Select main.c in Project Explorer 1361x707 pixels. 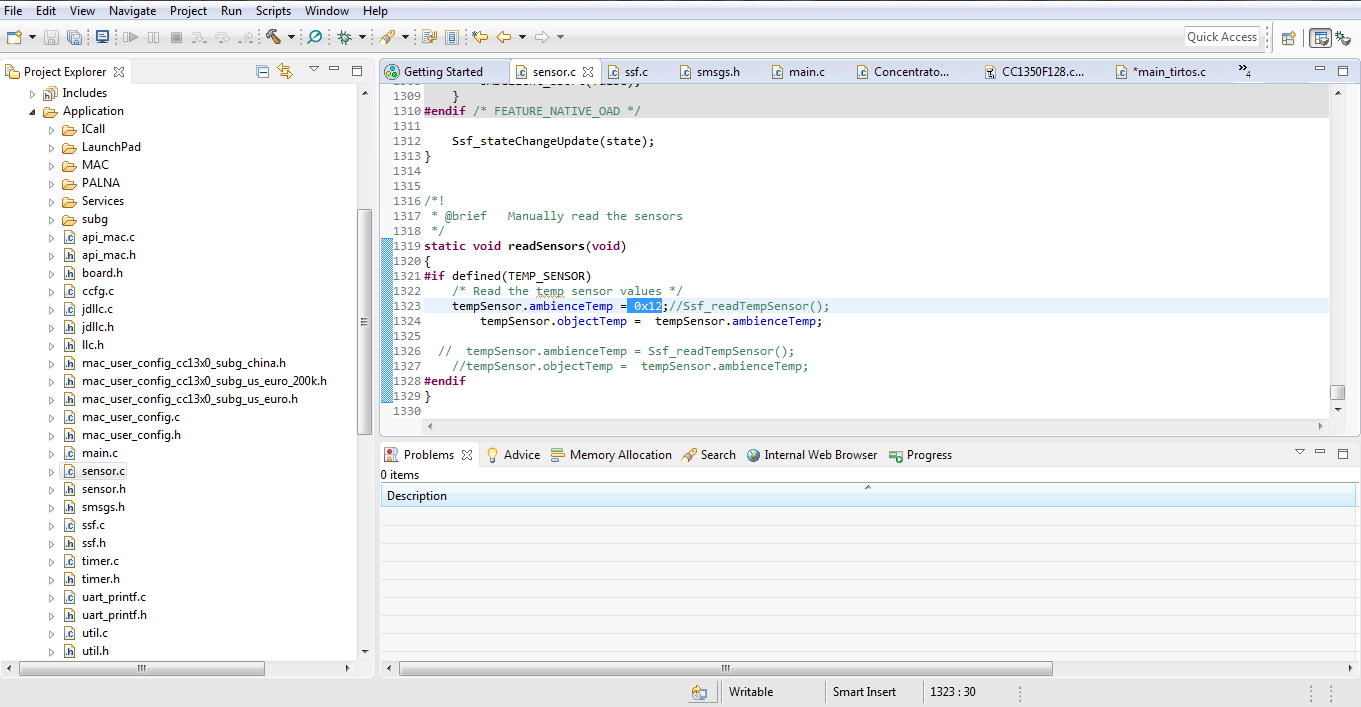(x=99, y=453)
